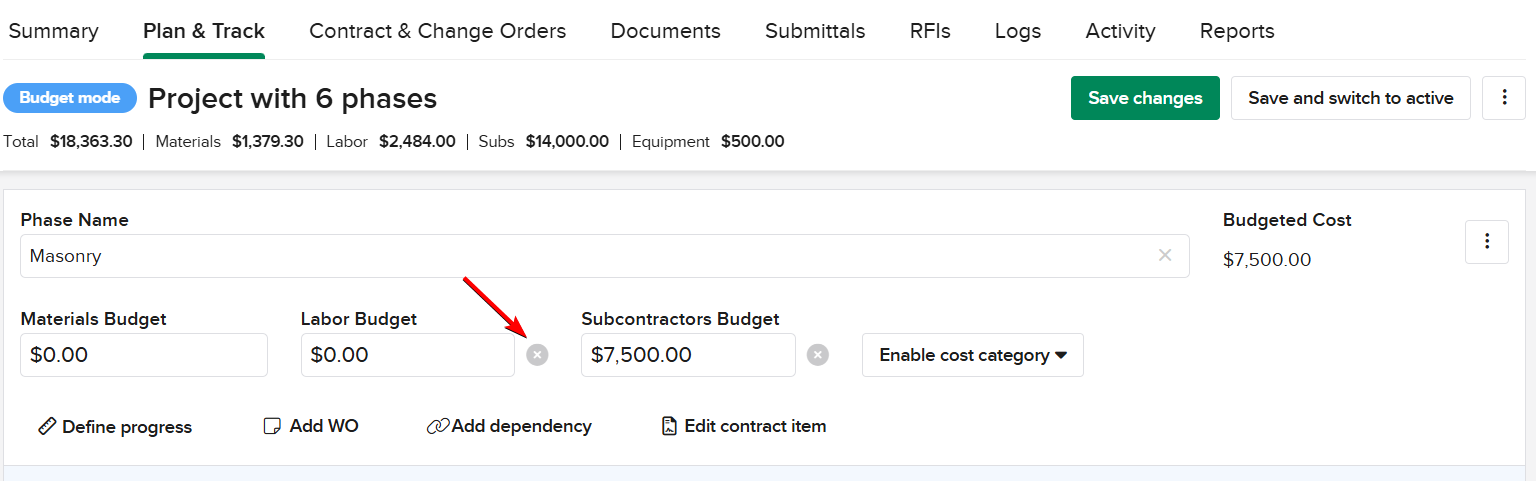The image size is (1536, 481).
Task: Remove the Labor Budget cost category
Action: pos(538,355)
